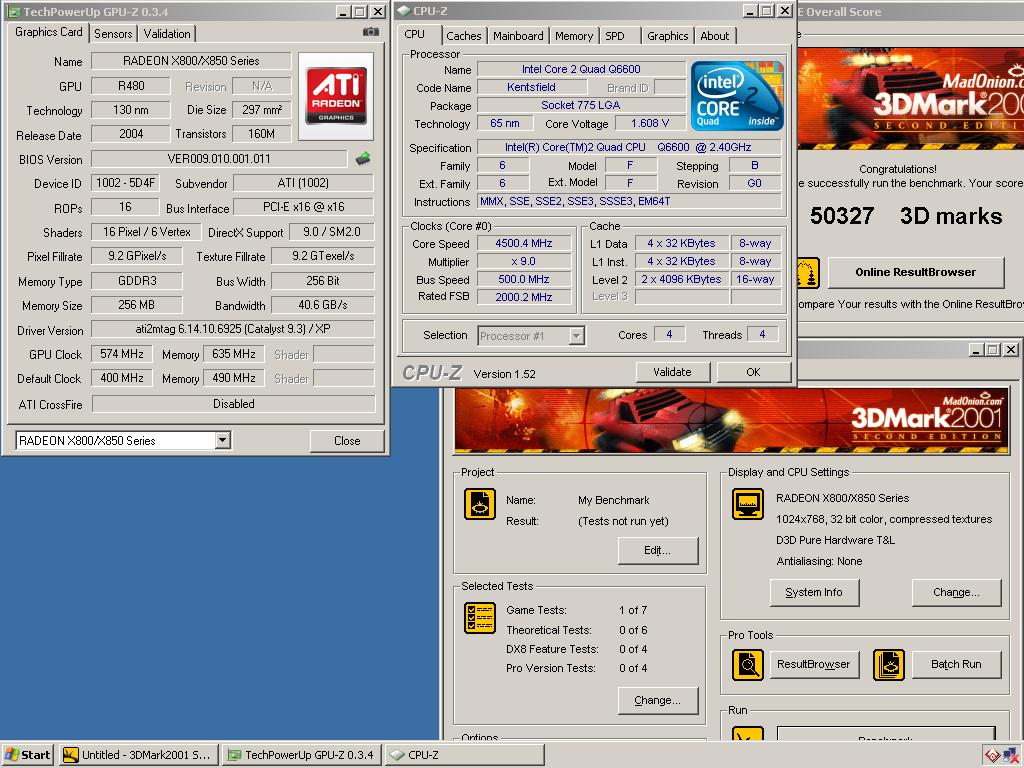
Task: Activate the GPU-Z taskbar button
Action: (301, 755)
